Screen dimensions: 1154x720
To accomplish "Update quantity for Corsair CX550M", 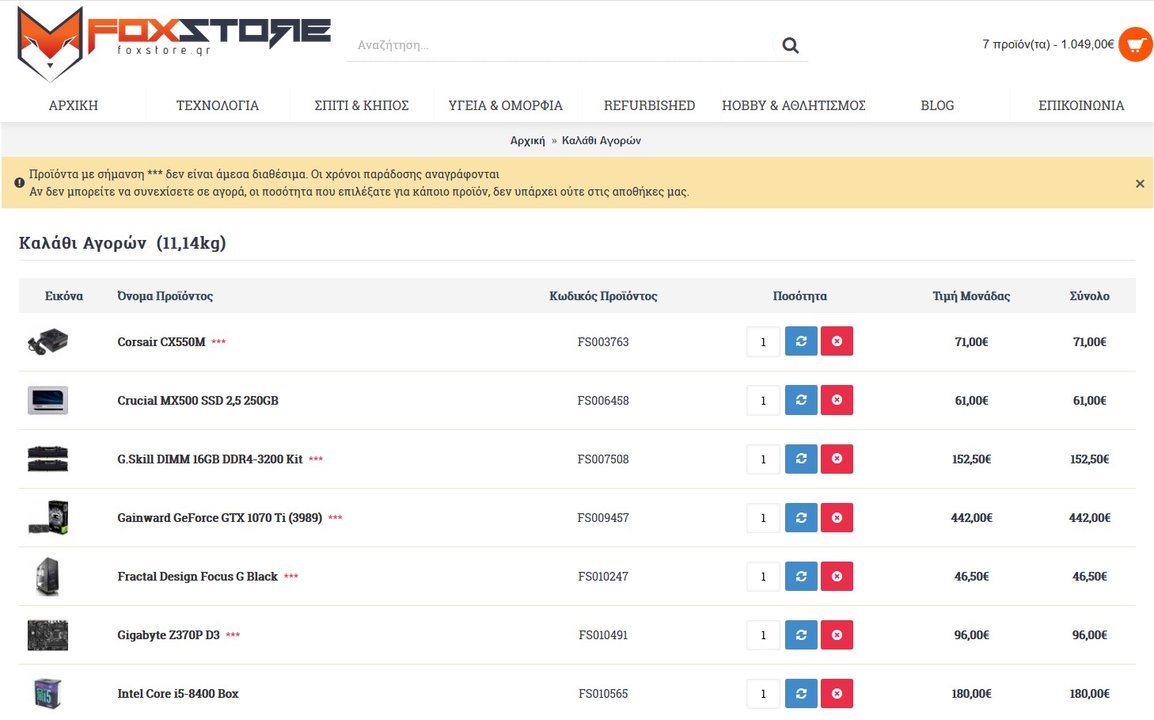I will [801, 342].
